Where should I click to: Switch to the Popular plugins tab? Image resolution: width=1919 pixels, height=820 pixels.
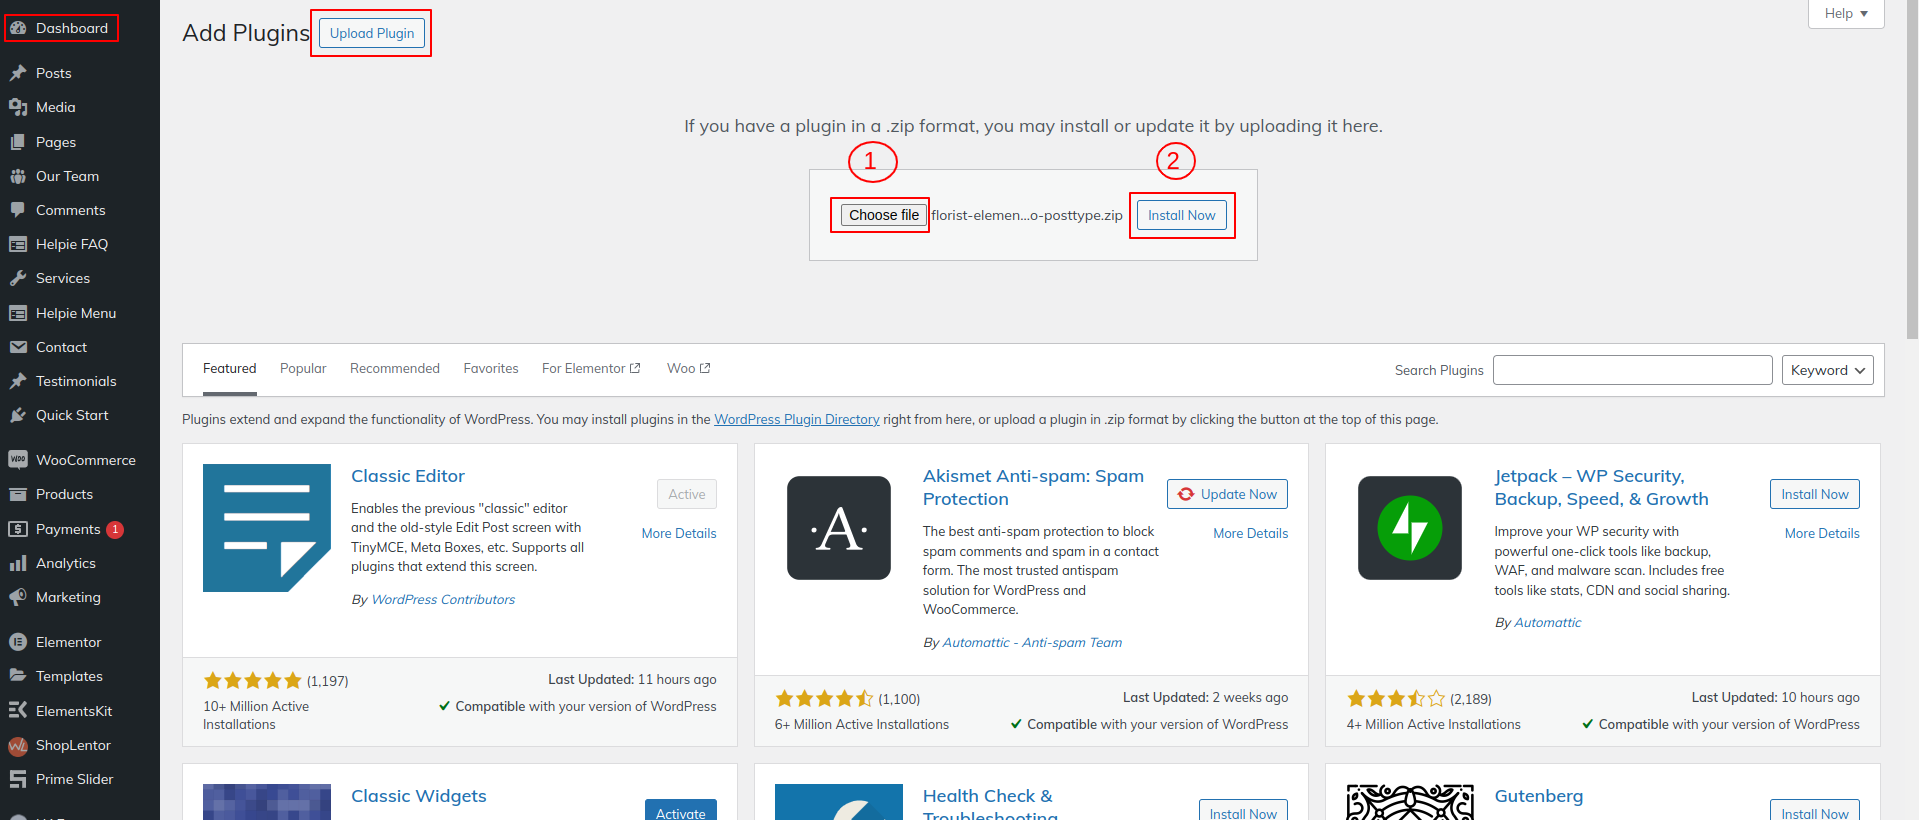(x=303, y=368)
